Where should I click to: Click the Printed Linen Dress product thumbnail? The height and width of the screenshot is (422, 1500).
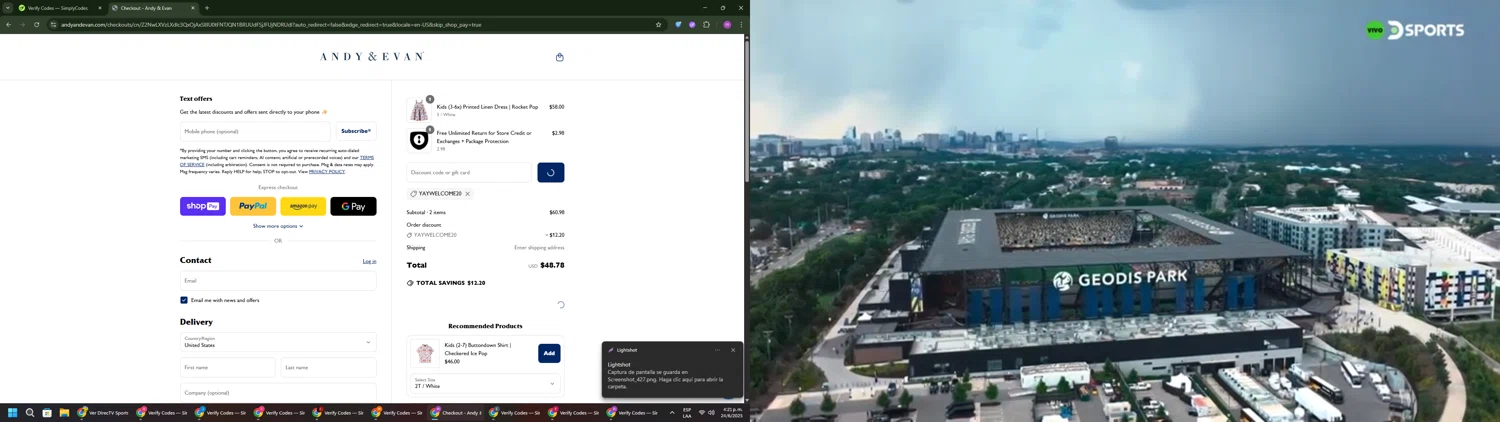tap(419, 109)
